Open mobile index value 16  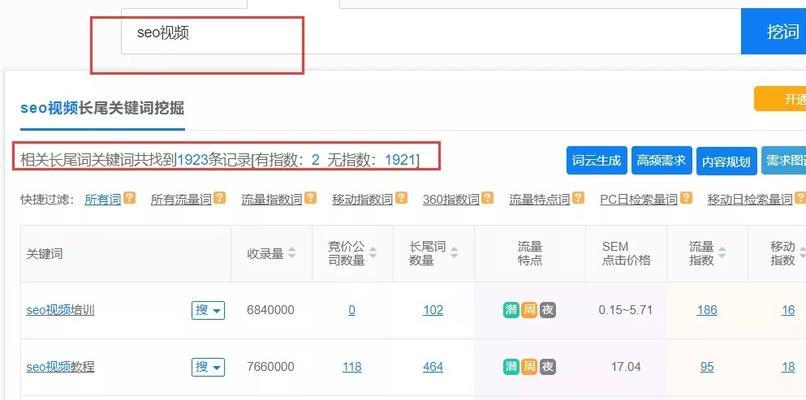click(x=788, y=310)
